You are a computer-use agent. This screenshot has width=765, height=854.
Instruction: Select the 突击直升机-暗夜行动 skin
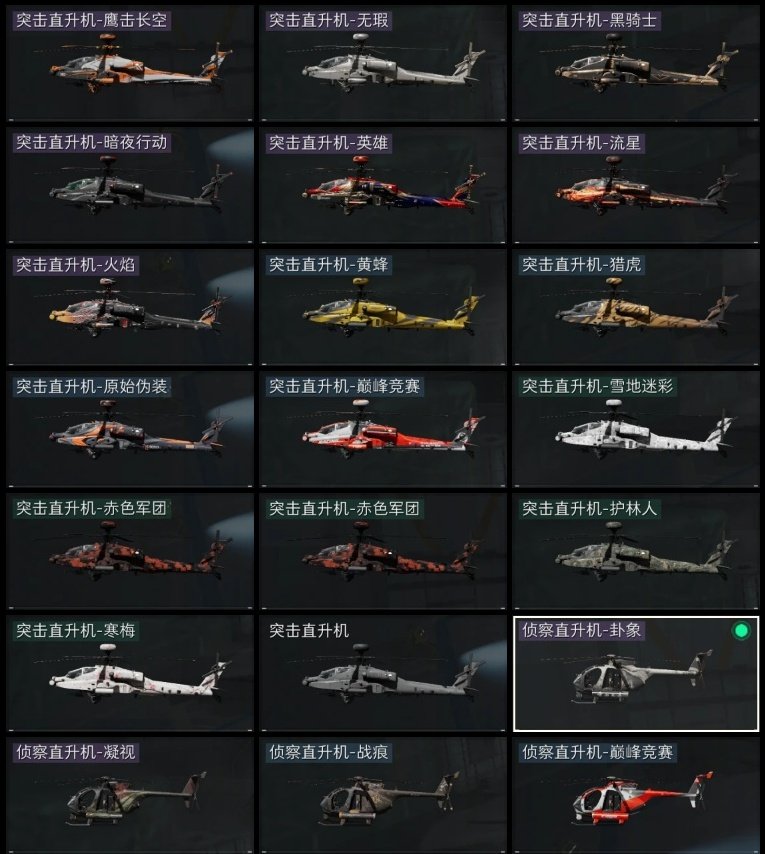pyautogui.click(x=130, y=185)
